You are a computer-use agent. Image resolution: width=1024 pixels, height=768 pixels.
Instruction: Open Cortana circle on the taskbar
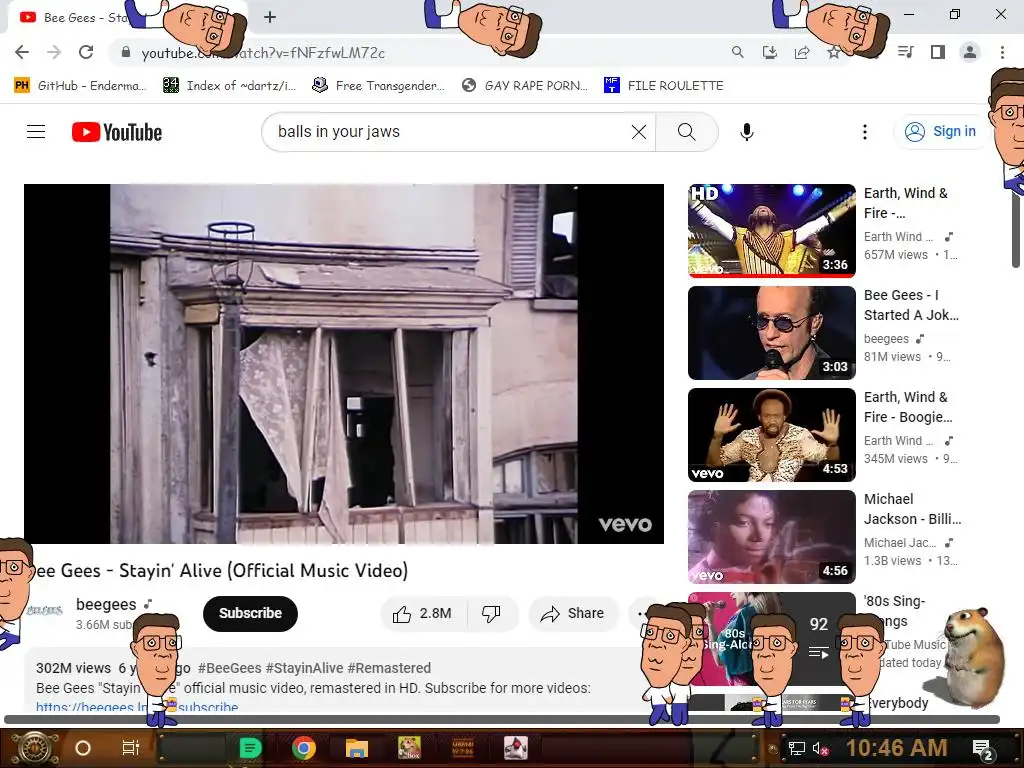click(x=83, y=748)
